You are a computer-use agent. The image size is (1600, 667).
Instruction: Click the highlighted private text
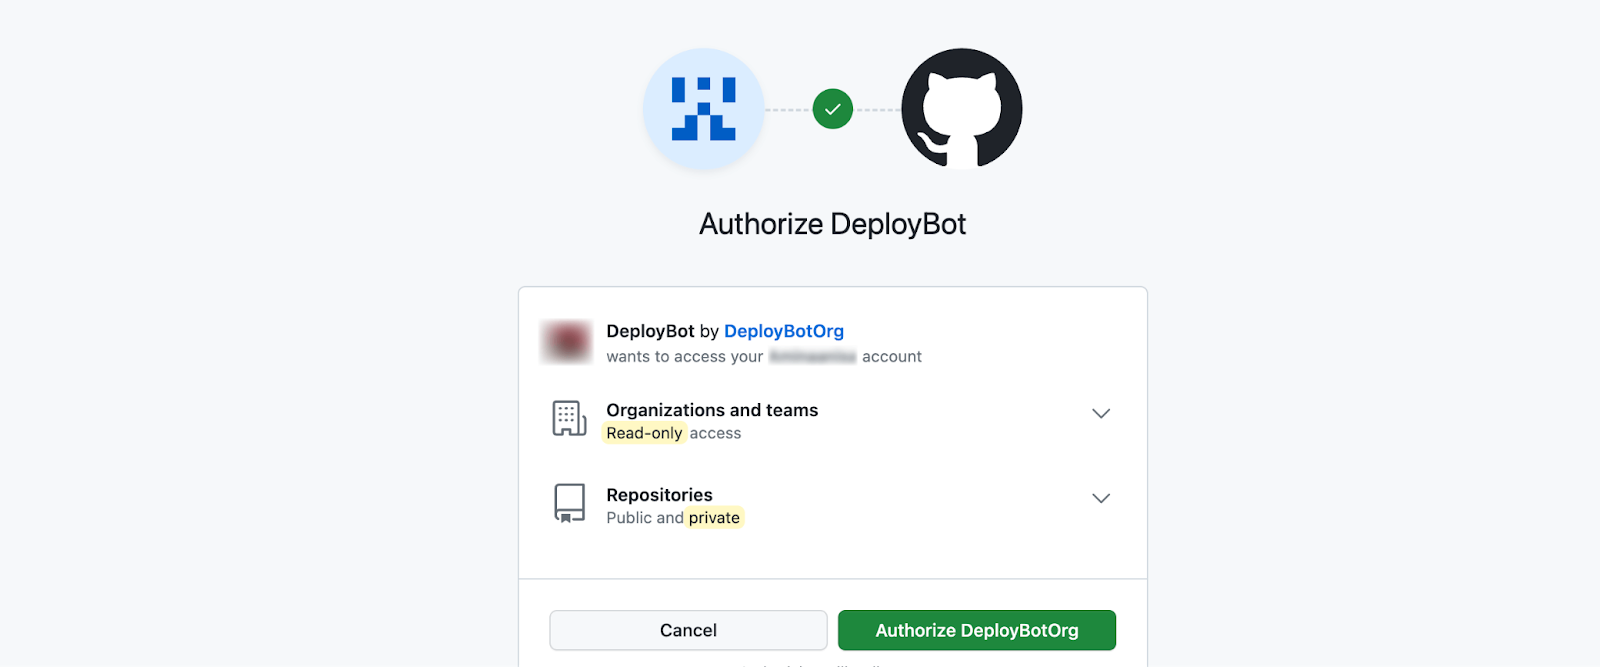coord(715,518)
